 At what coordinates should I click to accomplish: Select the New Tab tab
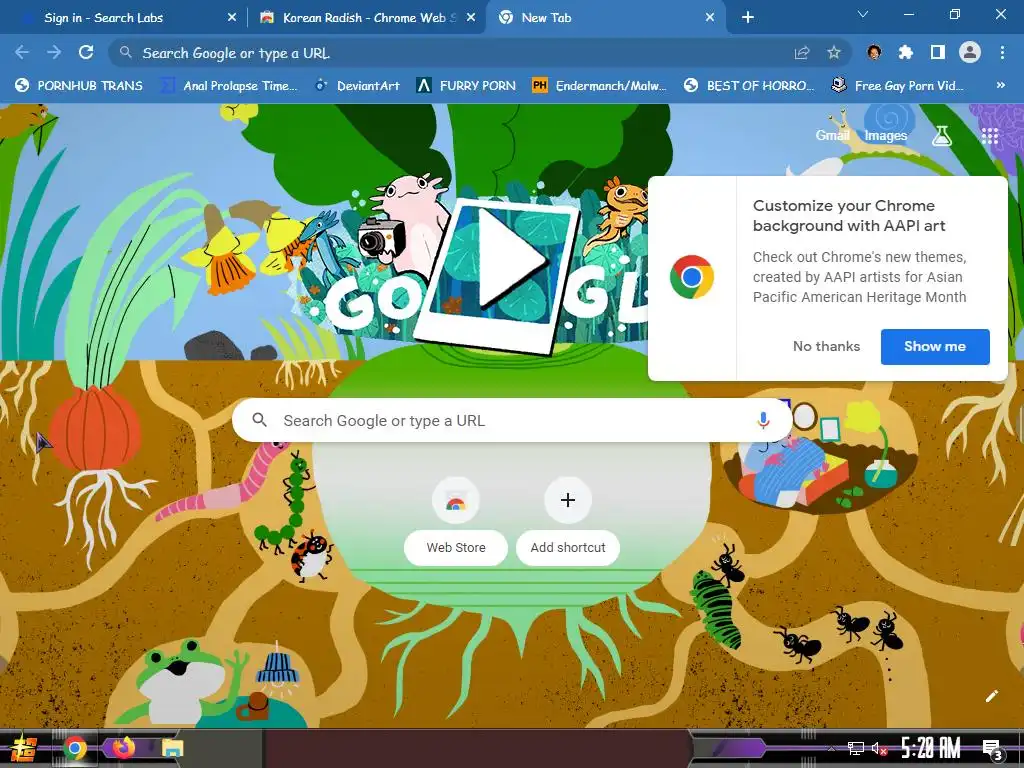click(x=605, y=18)
